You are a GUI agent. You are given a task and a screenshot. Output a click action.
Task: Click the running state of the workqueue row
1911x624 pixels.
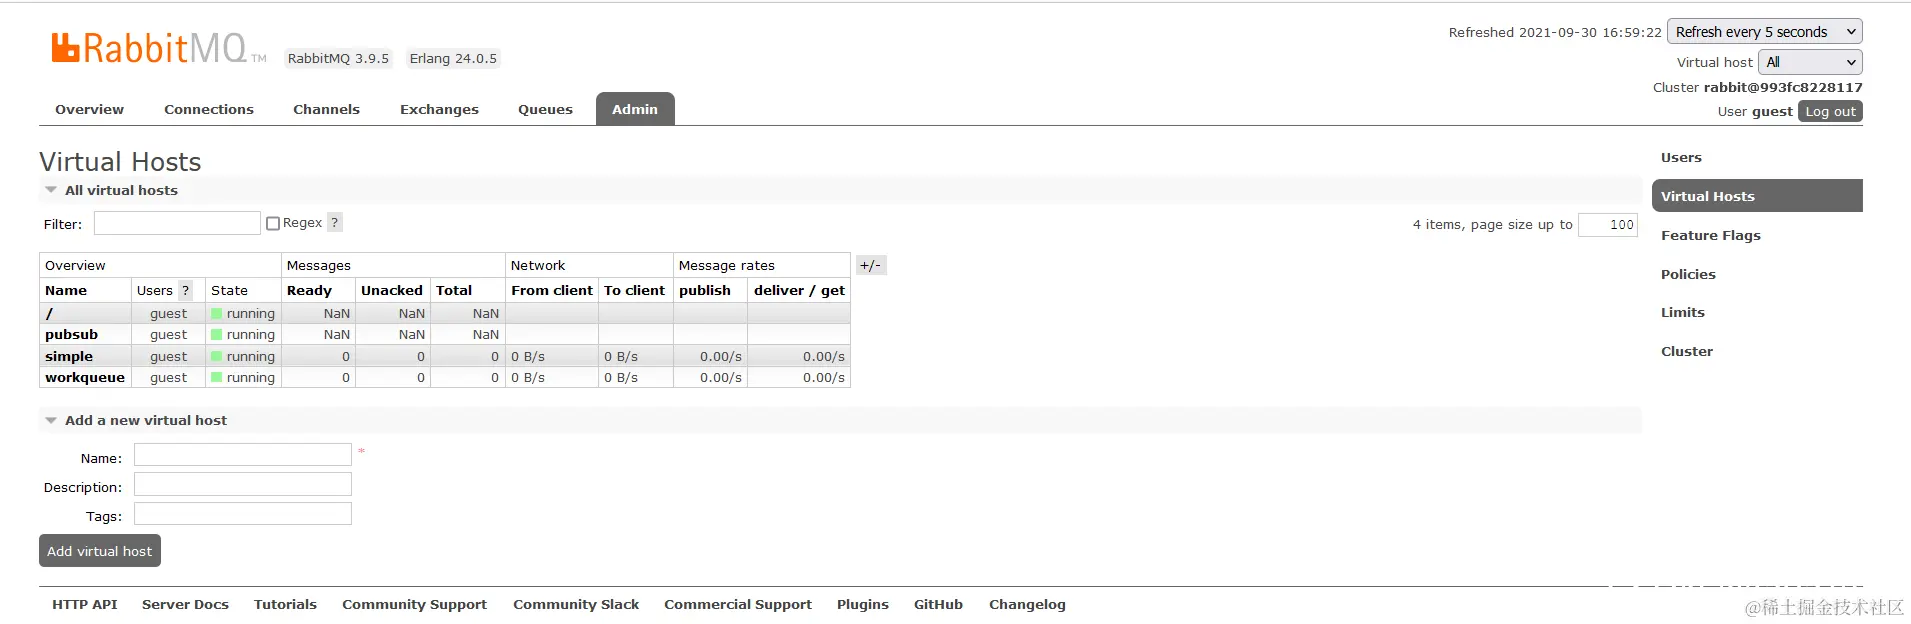coord(243,377)
